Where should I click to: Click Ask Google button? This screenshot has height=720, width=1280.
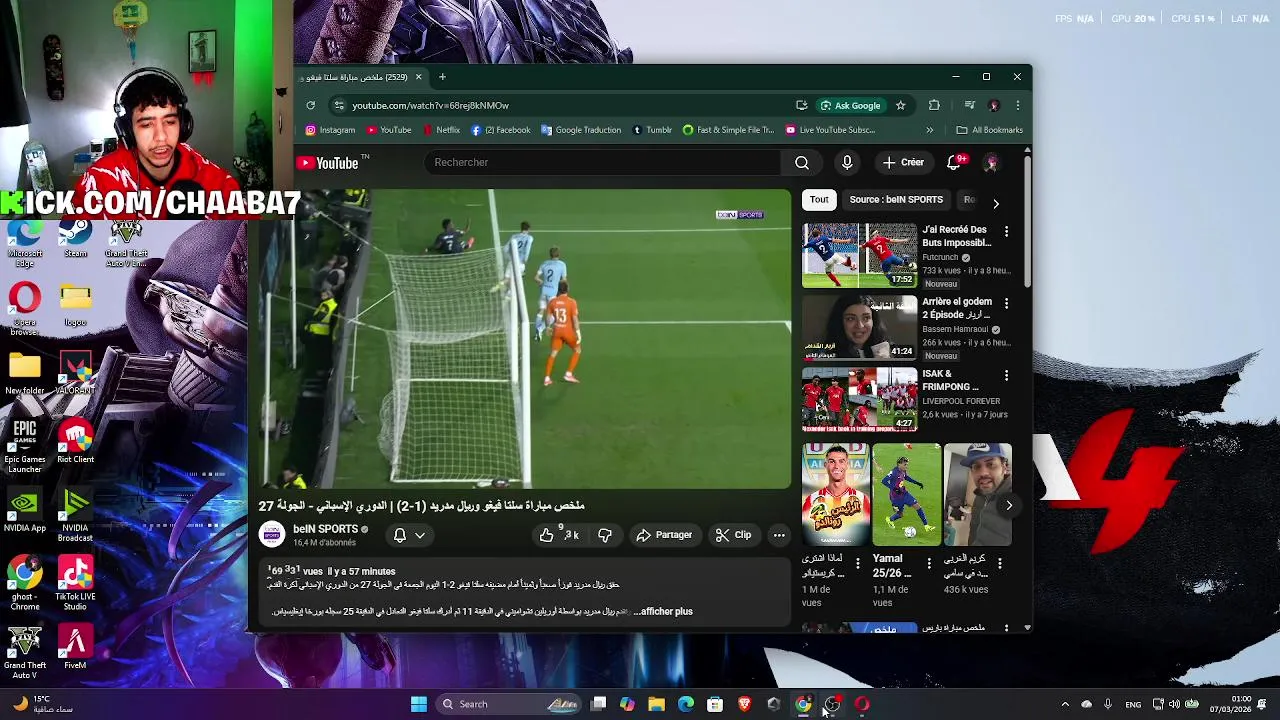[x=851, y=105]
